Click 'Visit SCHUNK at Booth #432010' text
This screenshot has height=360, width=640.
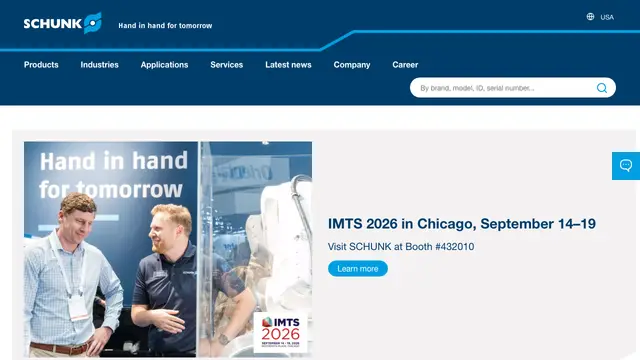401,247
